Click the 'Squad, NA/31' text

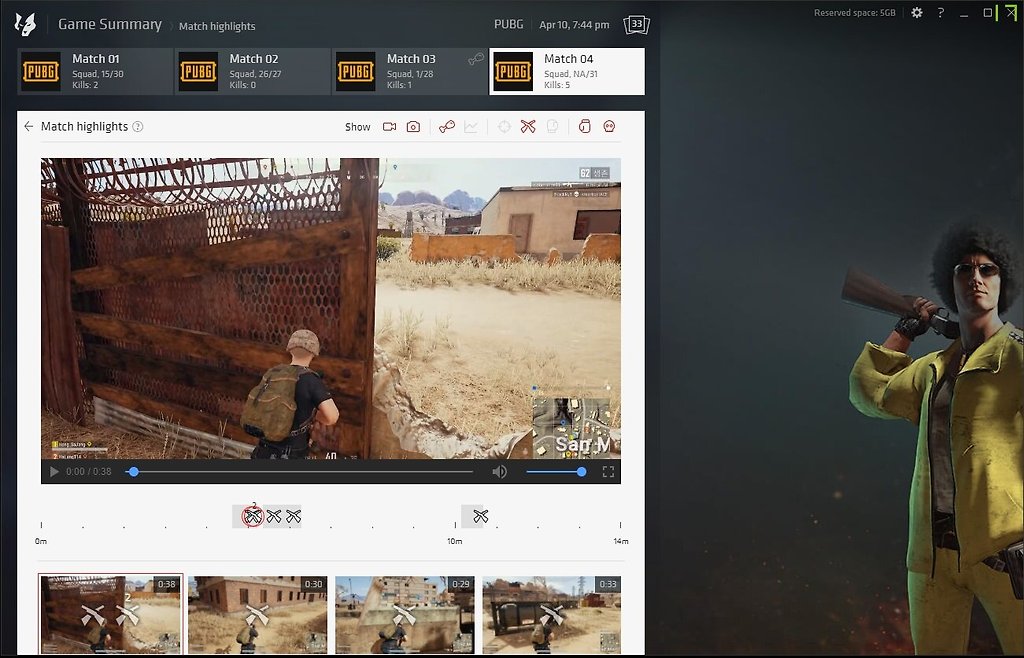point(571,74)
